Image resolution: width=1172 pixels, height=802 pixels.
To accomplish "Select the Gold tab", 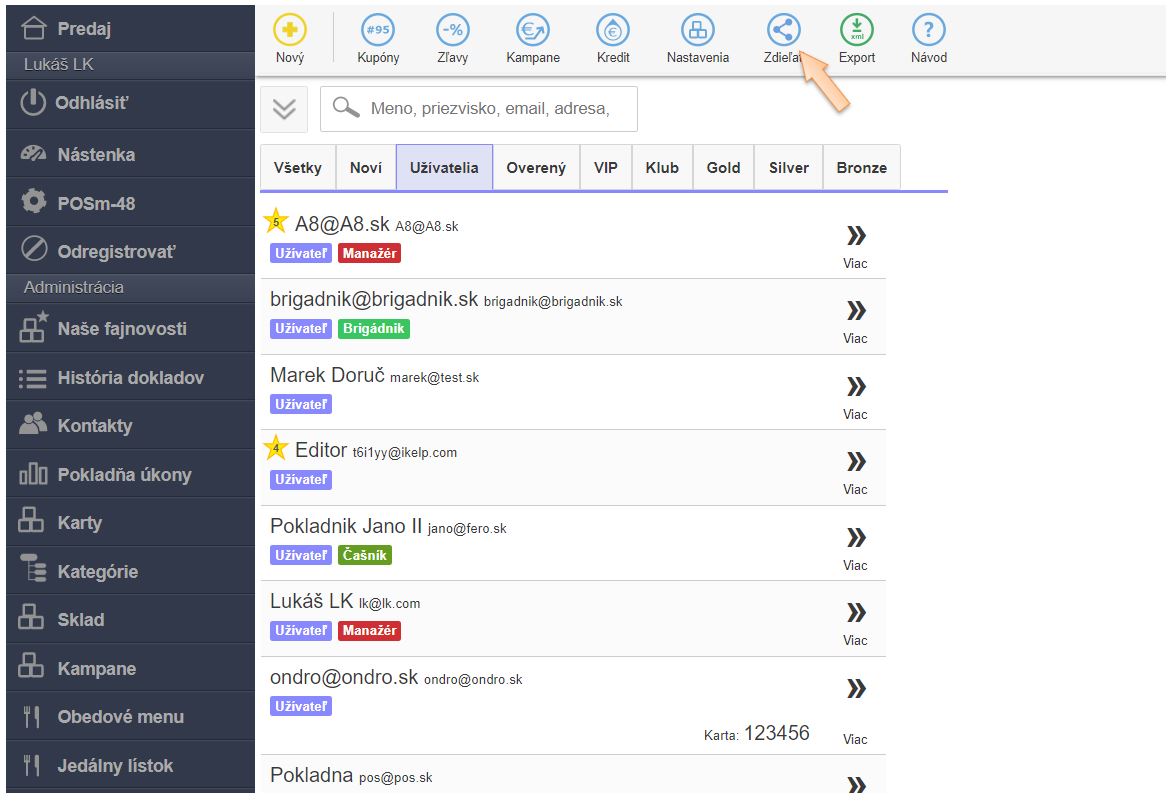I will click(x=723, y=168).
